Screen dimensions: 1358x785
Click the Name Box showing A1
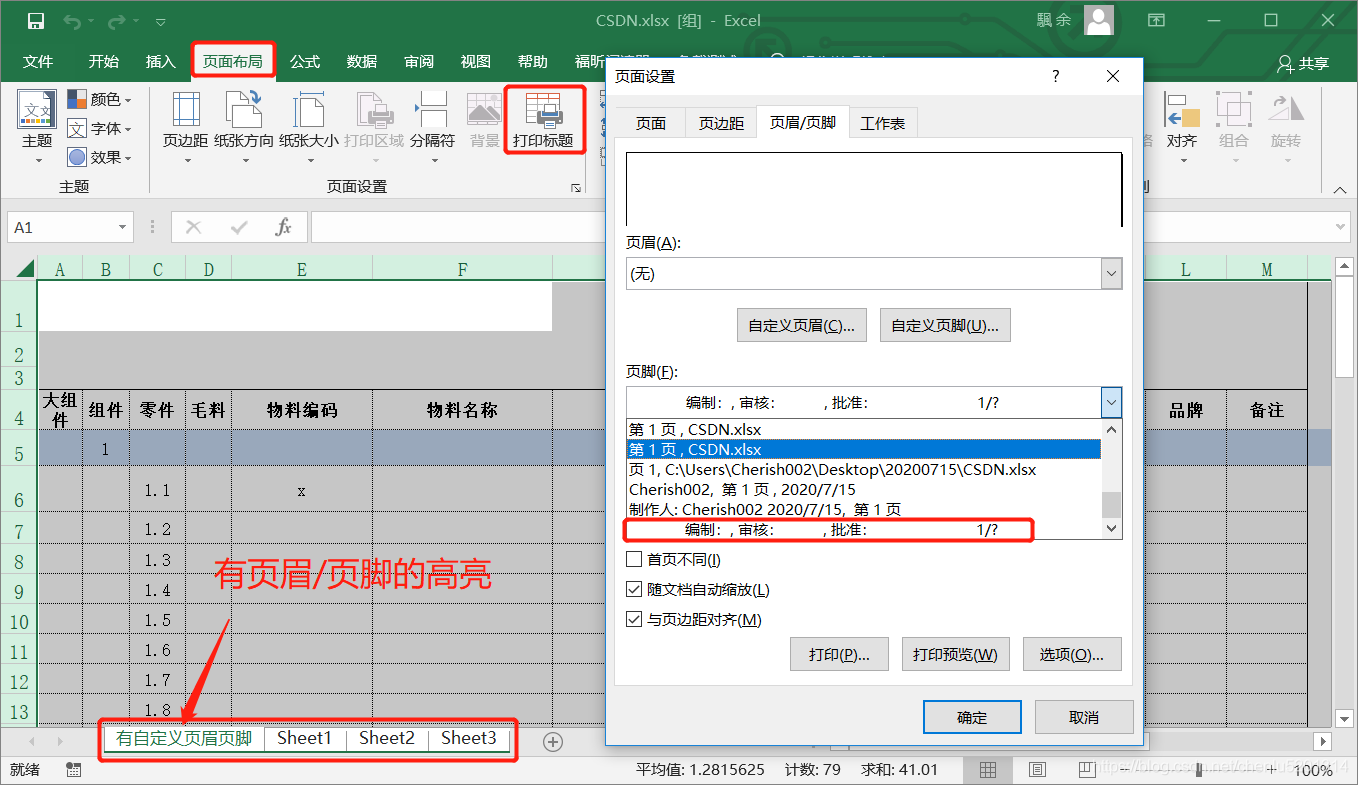(62, 228)
